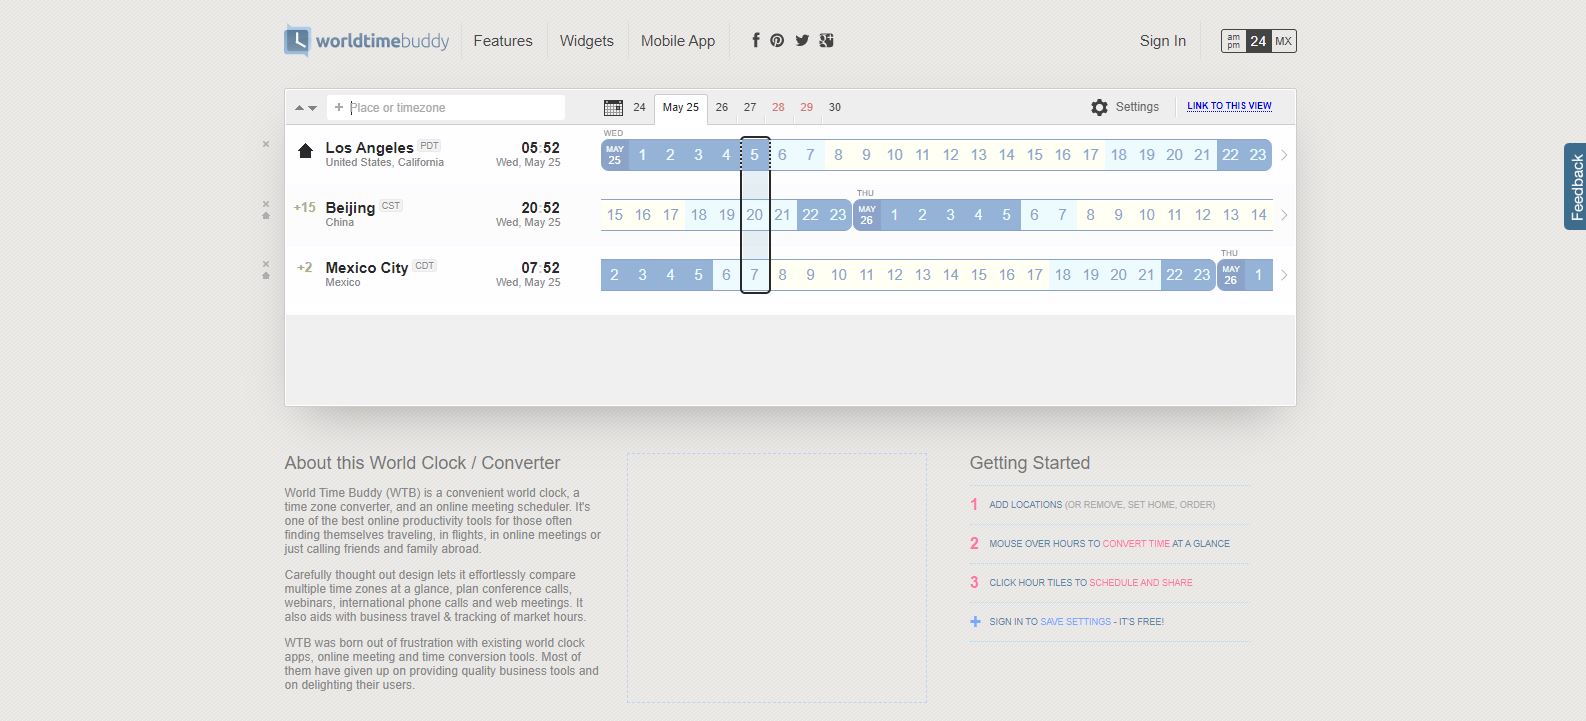1586x721 pixels.
Task: Click the plus icon beside Sign in to save settings
Action: 975,621
